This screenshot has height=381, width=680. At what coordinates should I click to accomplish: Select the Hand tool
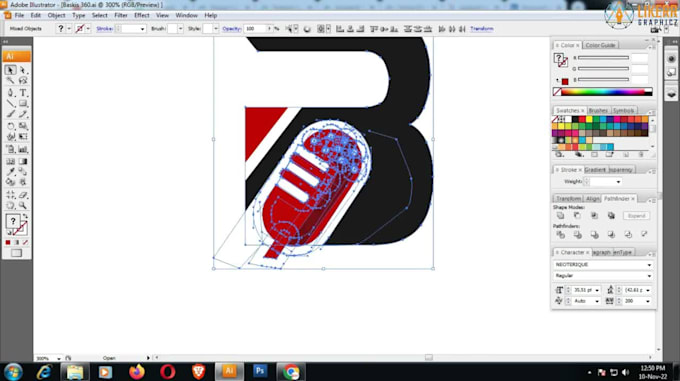(x=10, y=206)
